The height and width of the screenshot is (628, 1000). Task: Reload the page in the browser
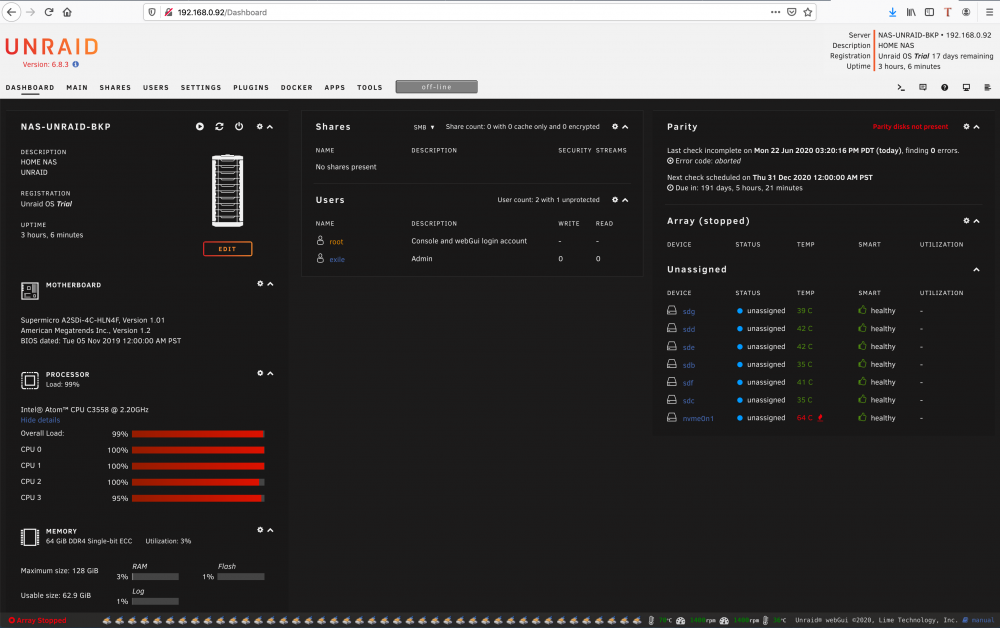tap(48, 12)
